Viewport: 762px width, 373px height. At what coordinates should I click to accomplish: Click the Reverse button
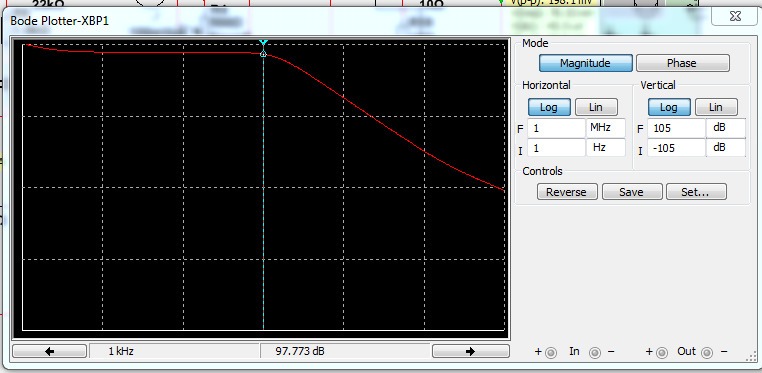(566, 192)
